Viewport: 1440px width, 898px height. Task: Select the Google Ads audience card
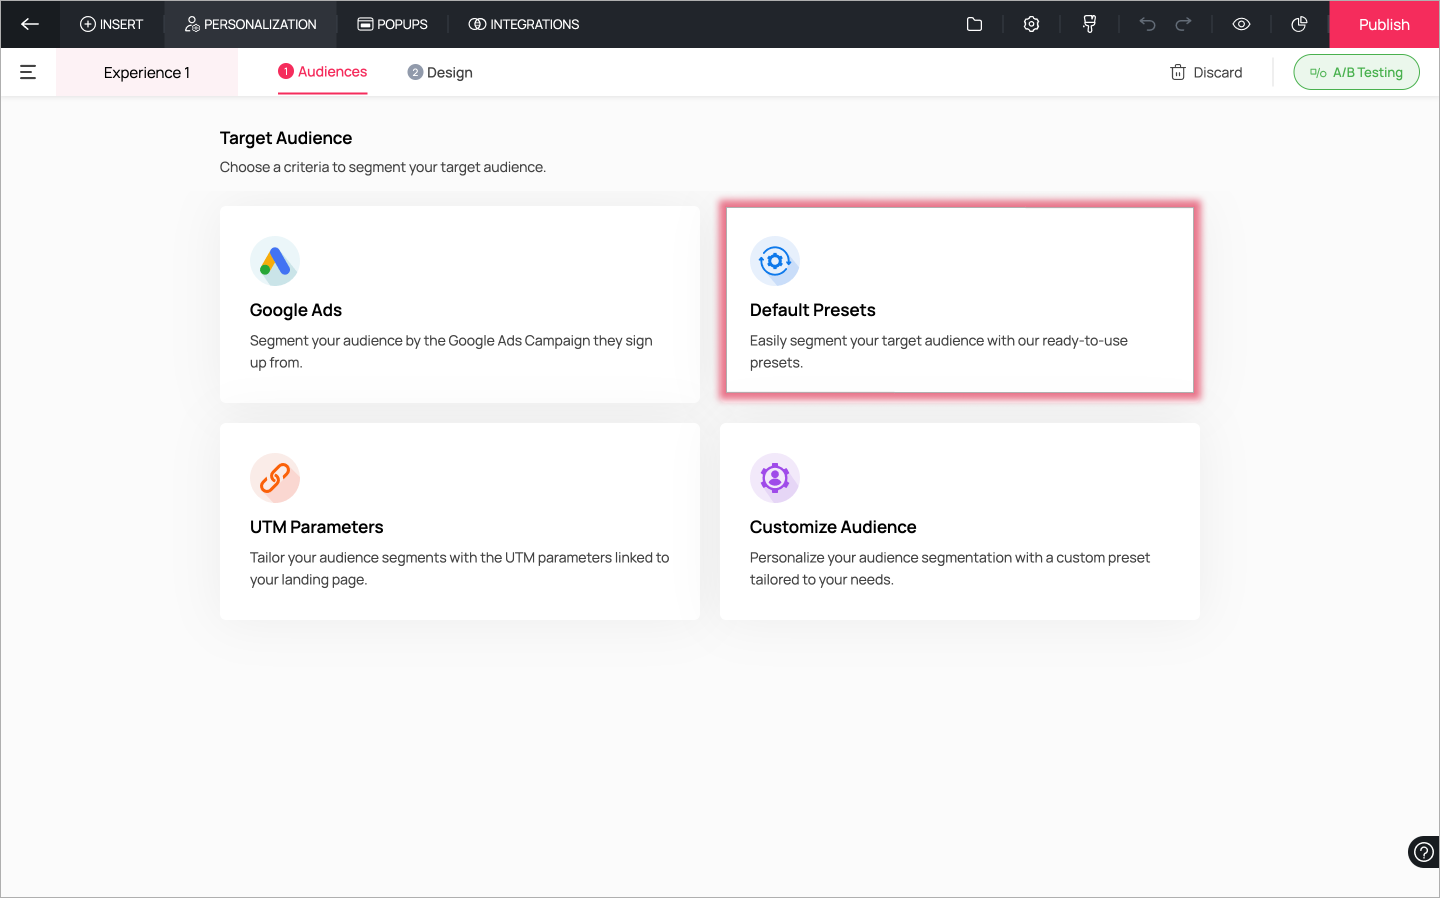(460, 304)
